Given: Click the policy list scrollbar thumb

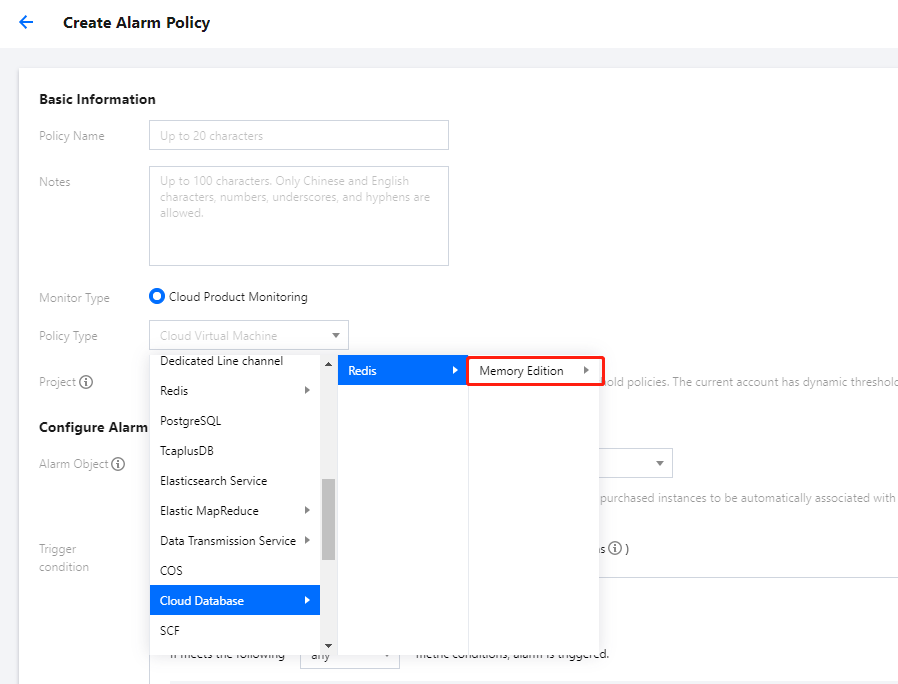Looking at the screenshot, I should coord(328,519).
